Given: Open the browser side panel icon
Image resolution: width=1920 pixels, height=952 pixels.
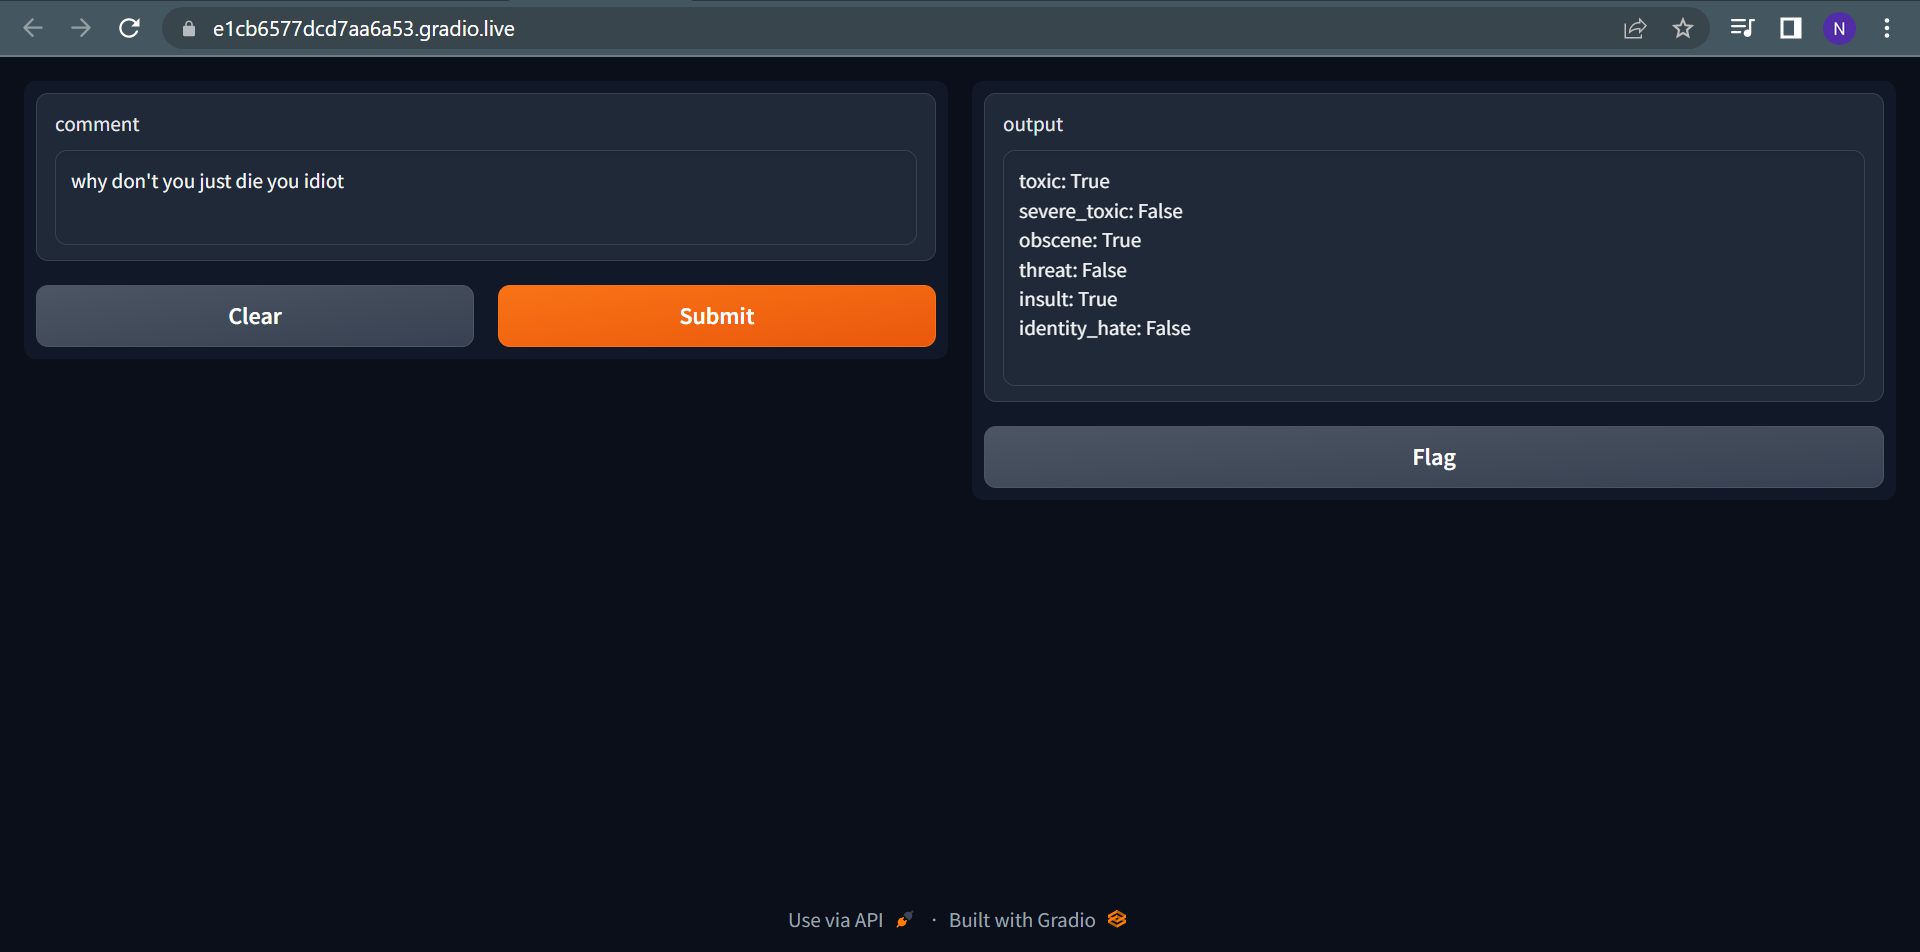Looking at the screenshot, I should [1790, 29].
